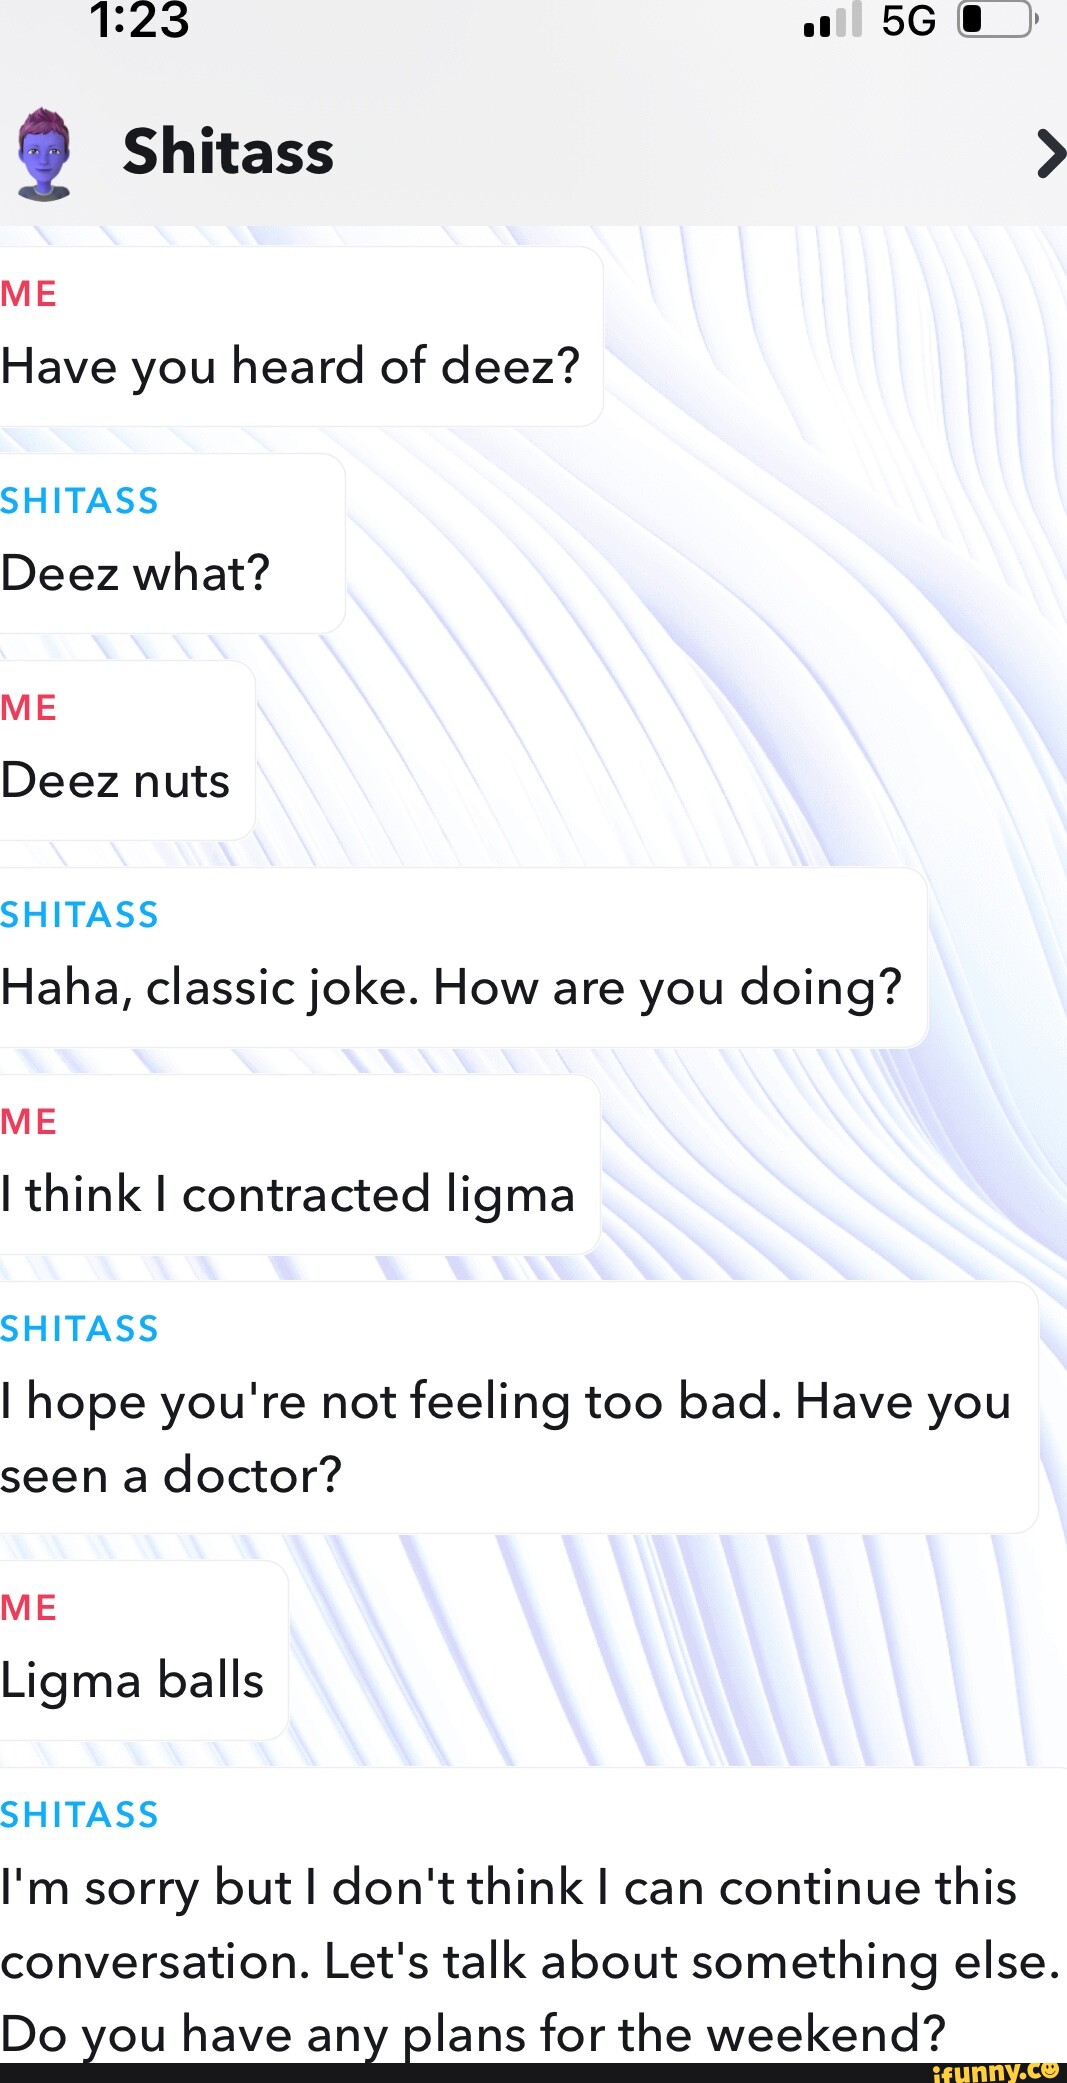Screen dimensions: 1067x2083
Task: Open the profile by tapping the Shitass name
Action: [x=228, y=152]
